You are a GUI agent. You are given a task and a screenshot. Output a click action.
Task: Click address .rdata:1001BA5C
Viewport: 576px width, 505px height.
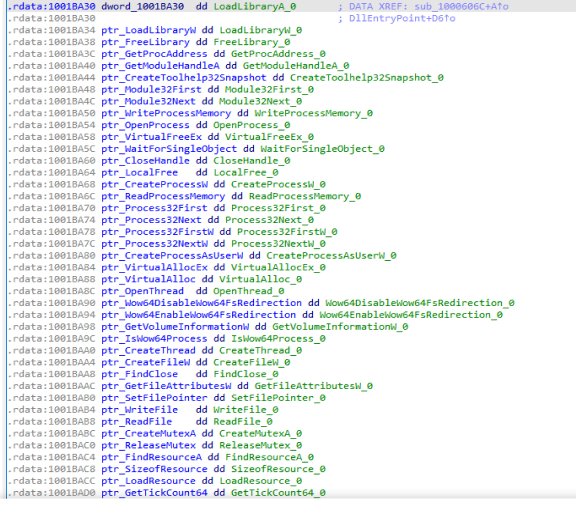tap(51, 149)
